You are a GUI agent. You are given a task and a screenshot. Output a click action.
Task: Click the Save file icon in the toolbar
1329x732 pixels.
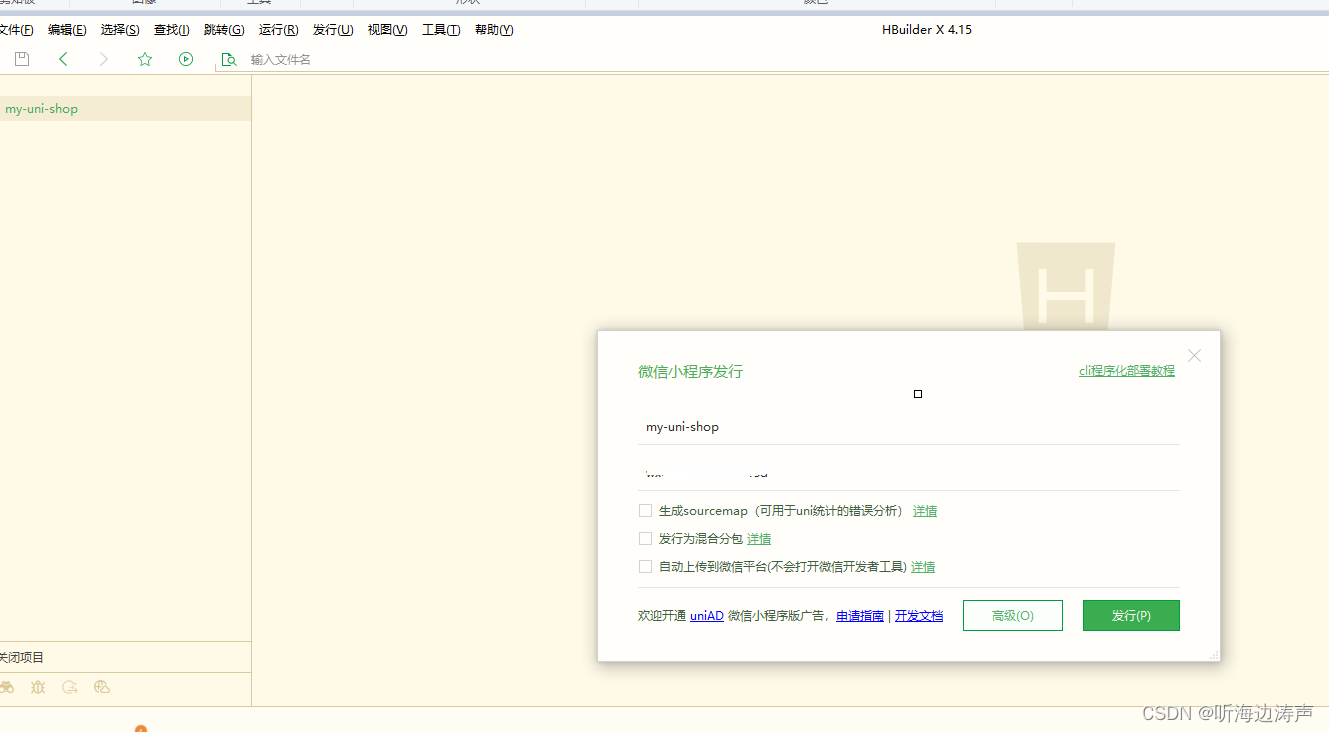[22, 59]
